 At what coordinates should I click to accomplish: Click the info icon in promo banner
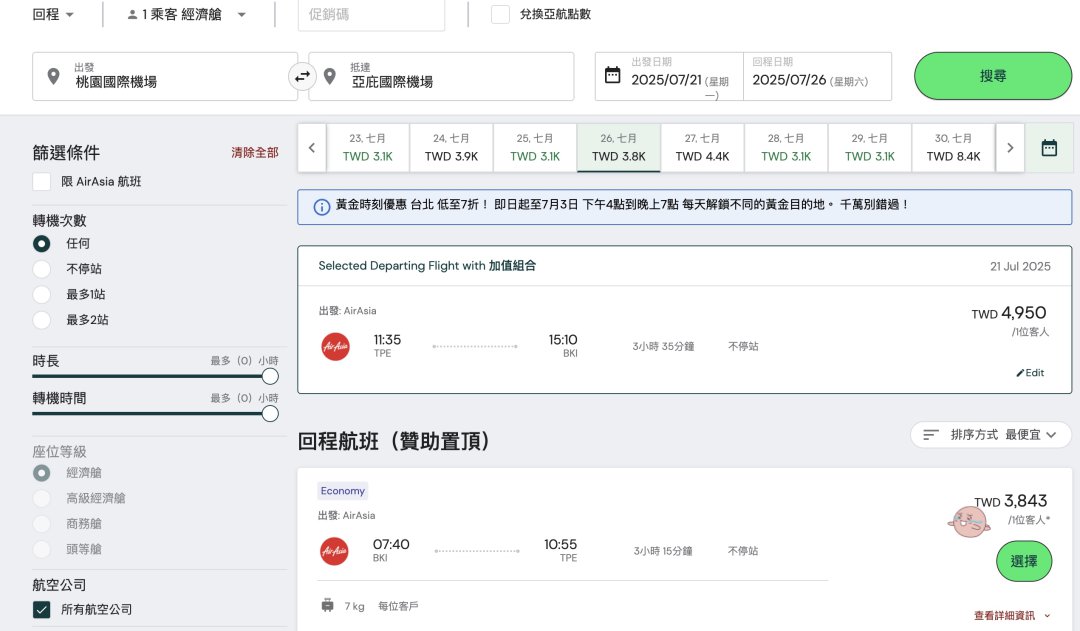pyautogui.click(x=322, y=207)
